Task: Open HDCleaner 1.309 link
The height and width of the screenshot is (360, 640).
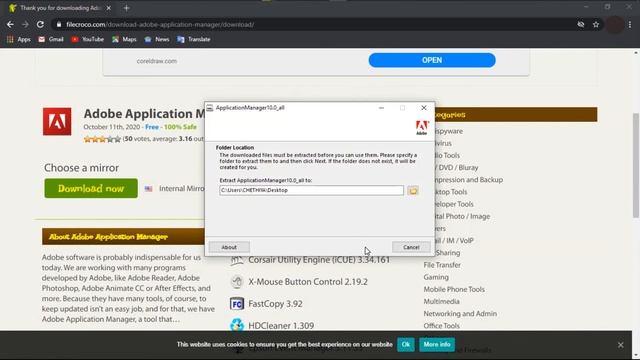Action: click(281, 326)
